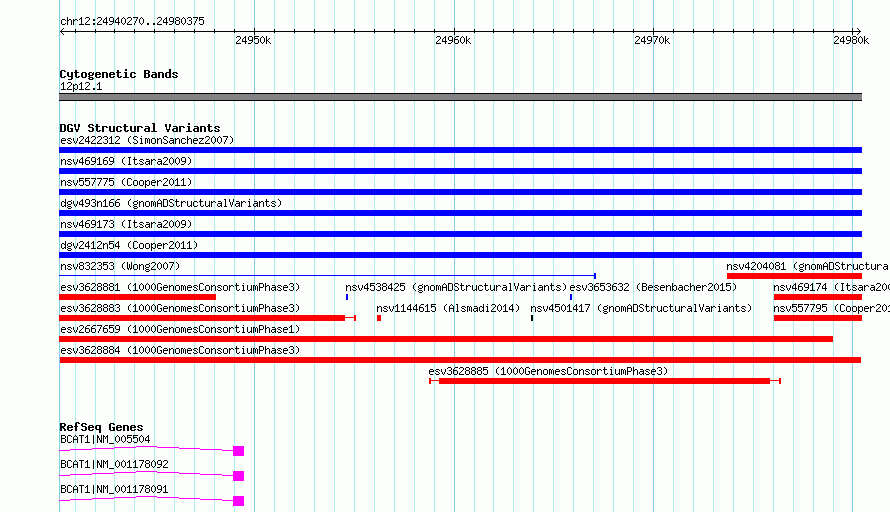Click the nsv832353 (Wong2007) label
The height and width of the screenshot is (512, 890).
120,266
